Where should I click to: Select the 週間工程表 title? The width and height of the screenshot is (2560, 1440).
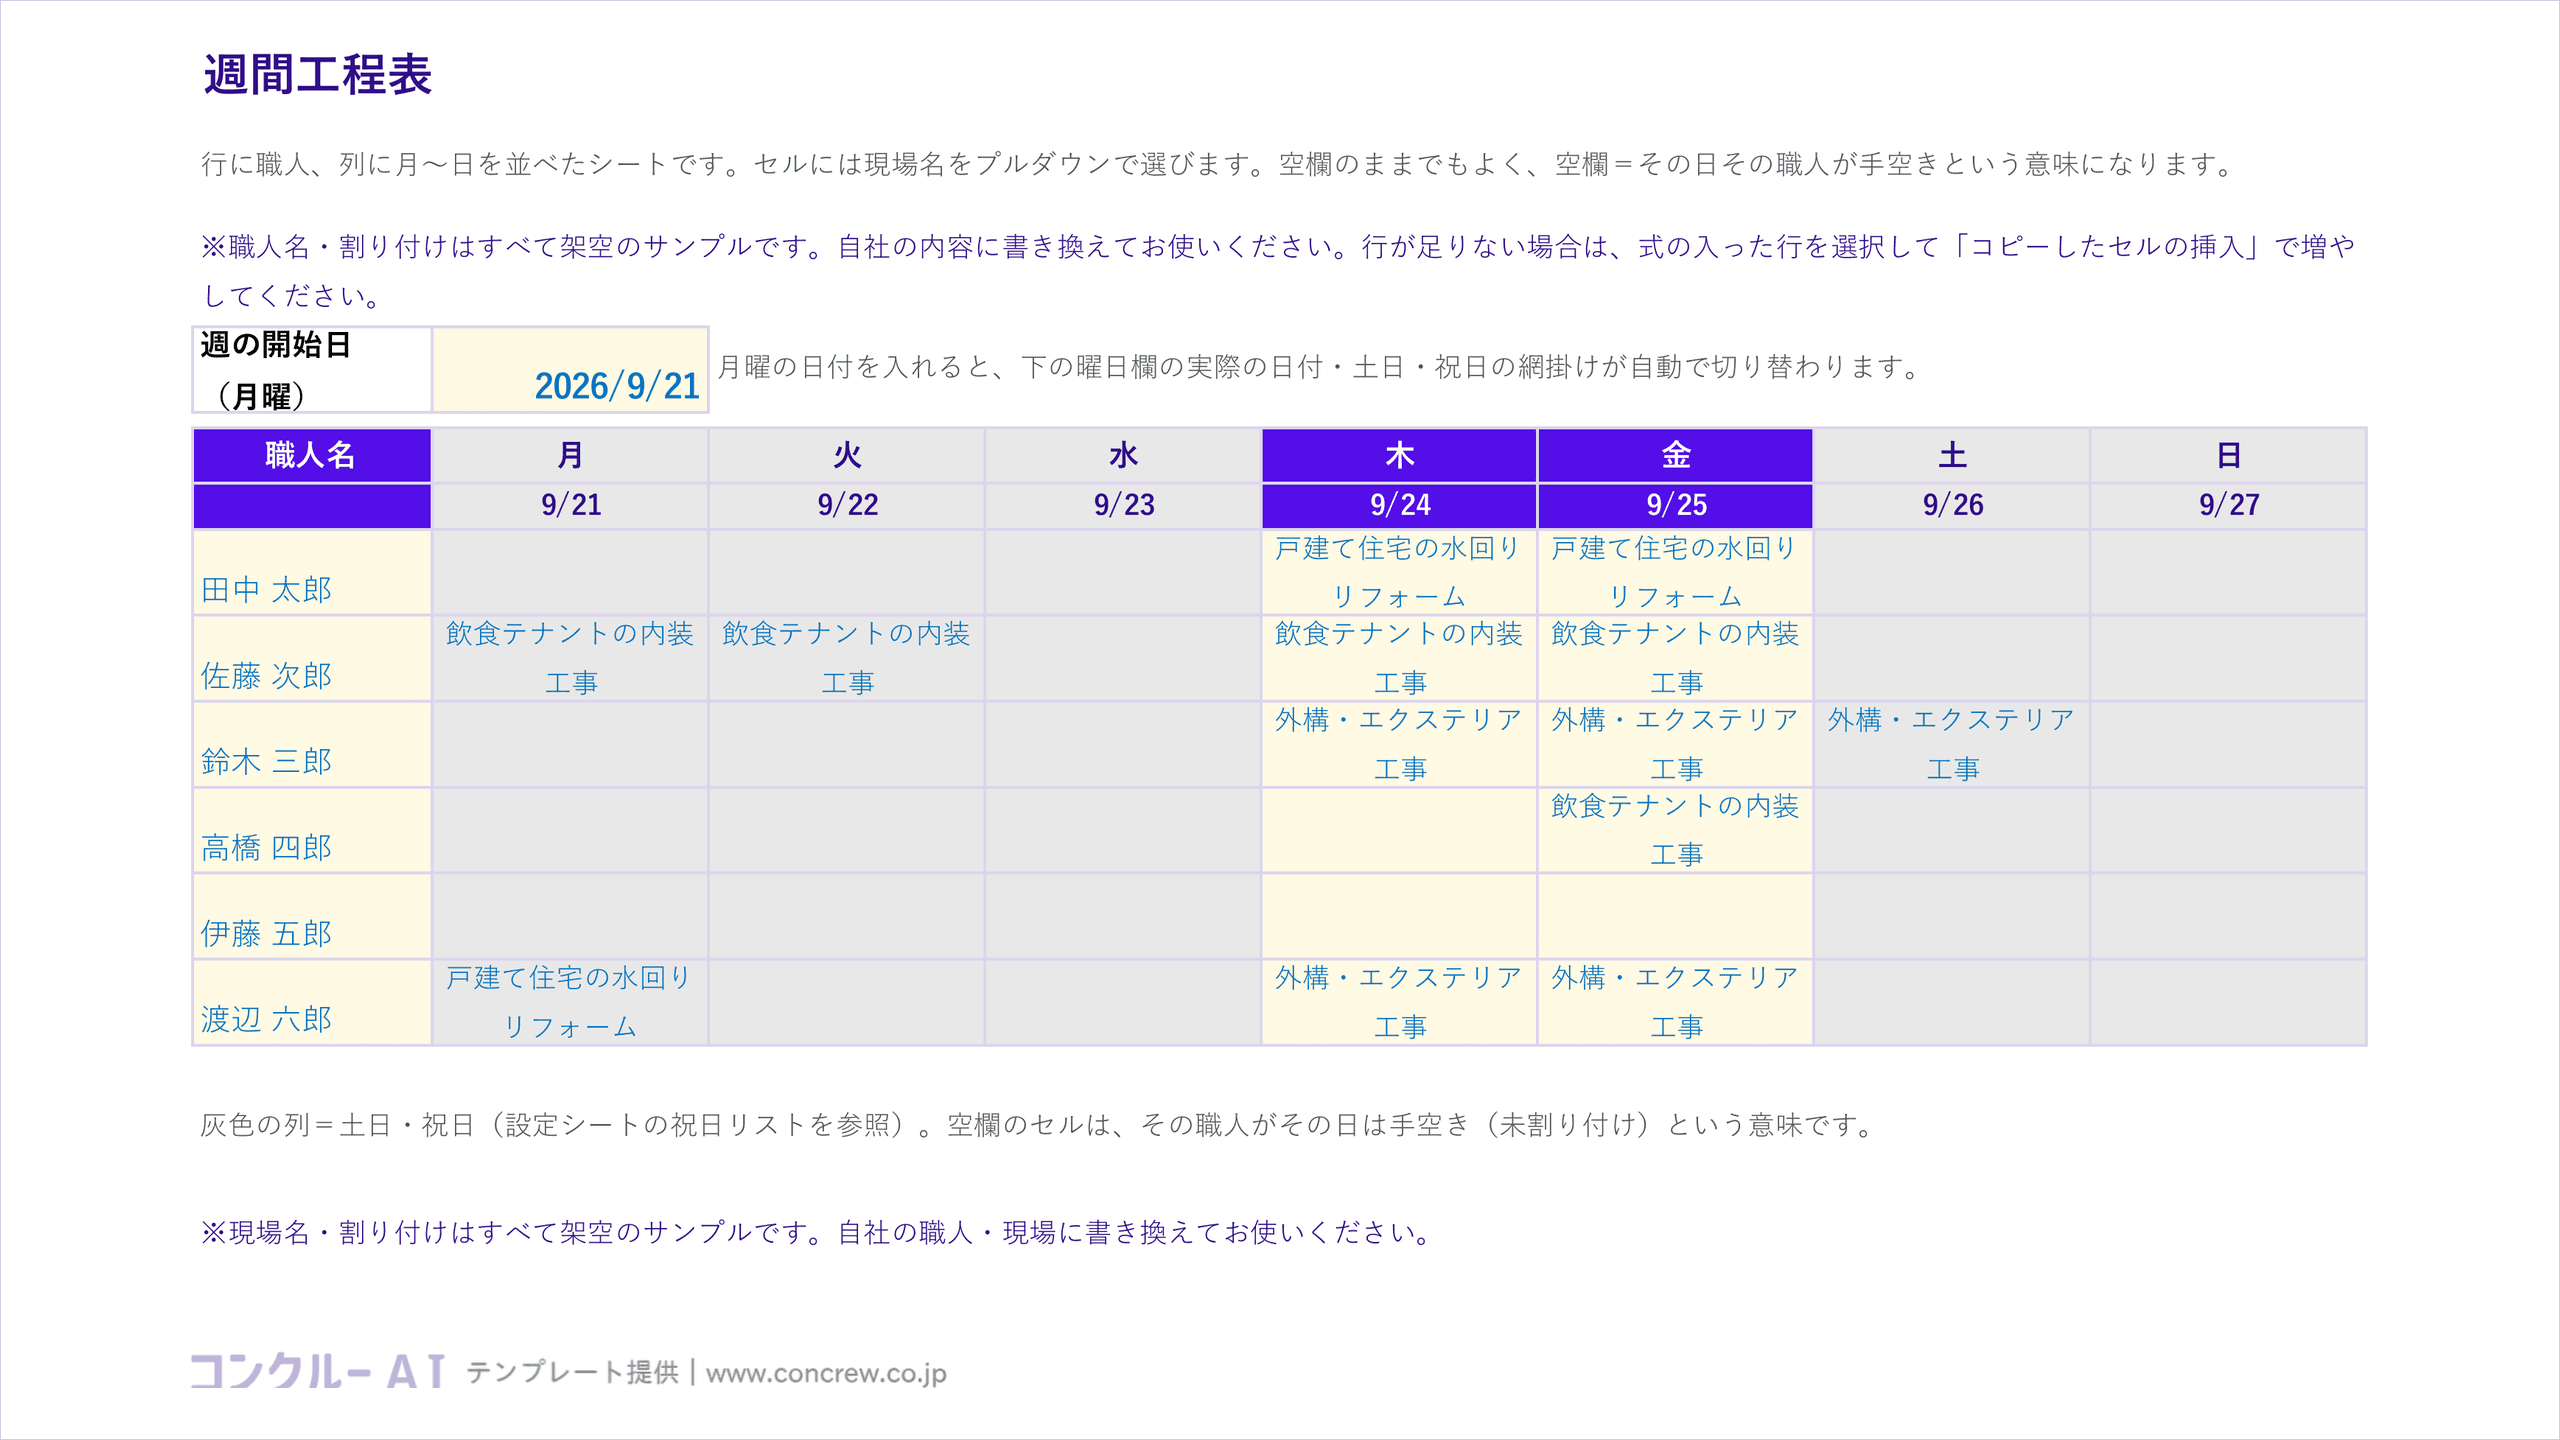point(317,75)
